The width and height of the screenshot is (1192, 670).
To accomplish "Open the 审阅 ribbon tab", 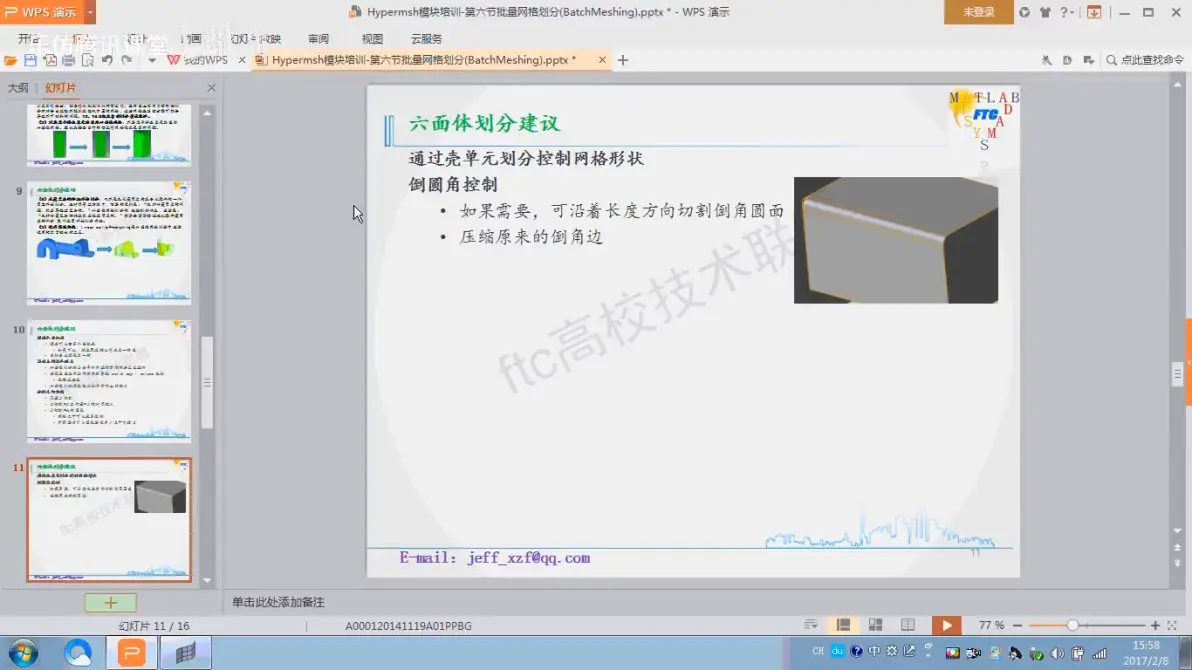I will 319,39.
